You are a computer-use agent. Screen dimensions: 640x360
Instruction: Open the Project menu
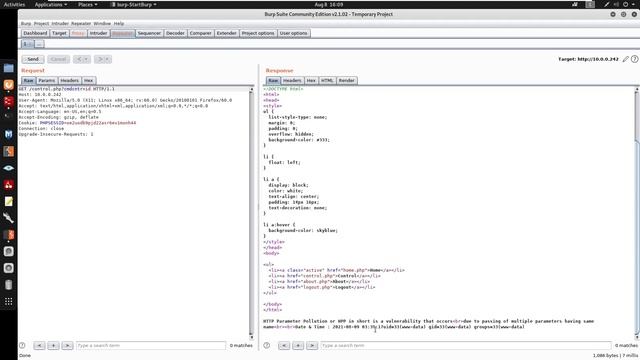click(x=41, y=24)
